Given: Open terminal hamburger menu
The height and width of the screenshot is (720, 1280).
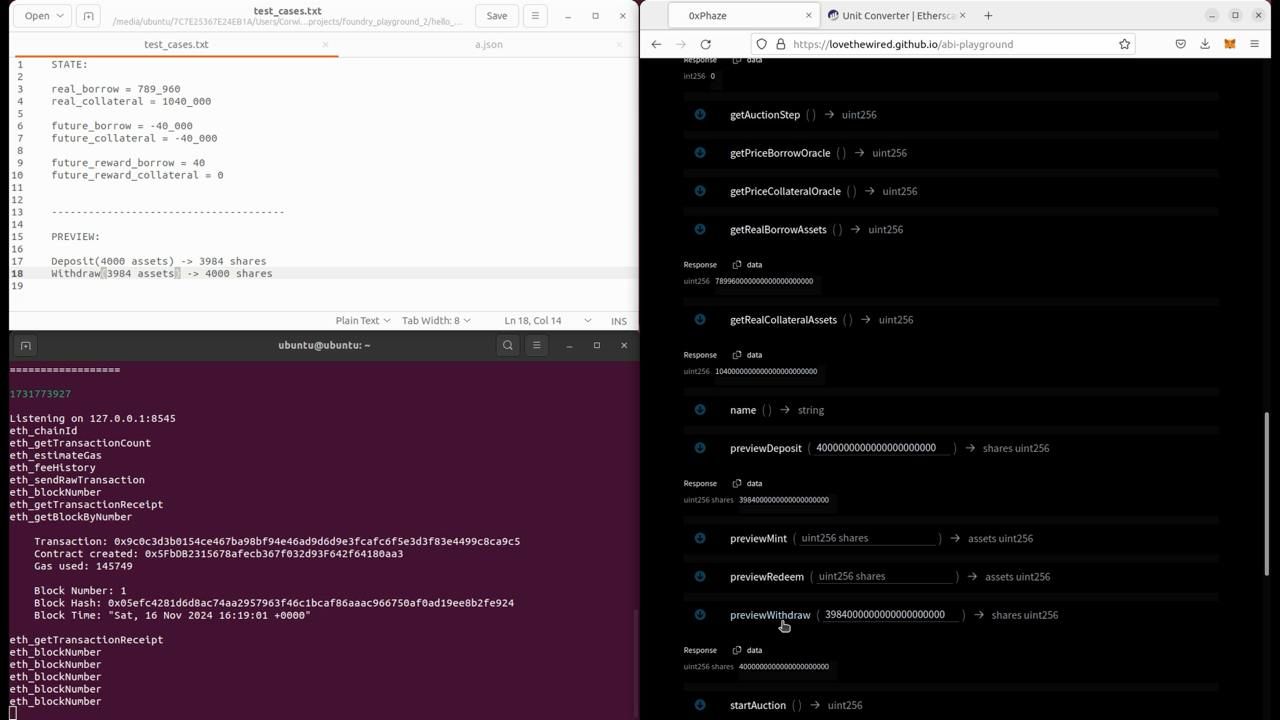Looking at the screenshot, I should (x=536, y=345).
